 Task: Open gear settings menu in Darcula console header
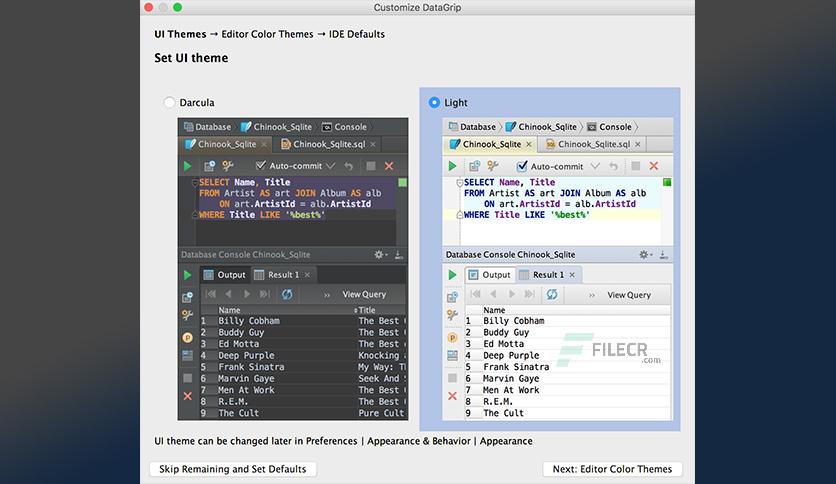(380, 255)
